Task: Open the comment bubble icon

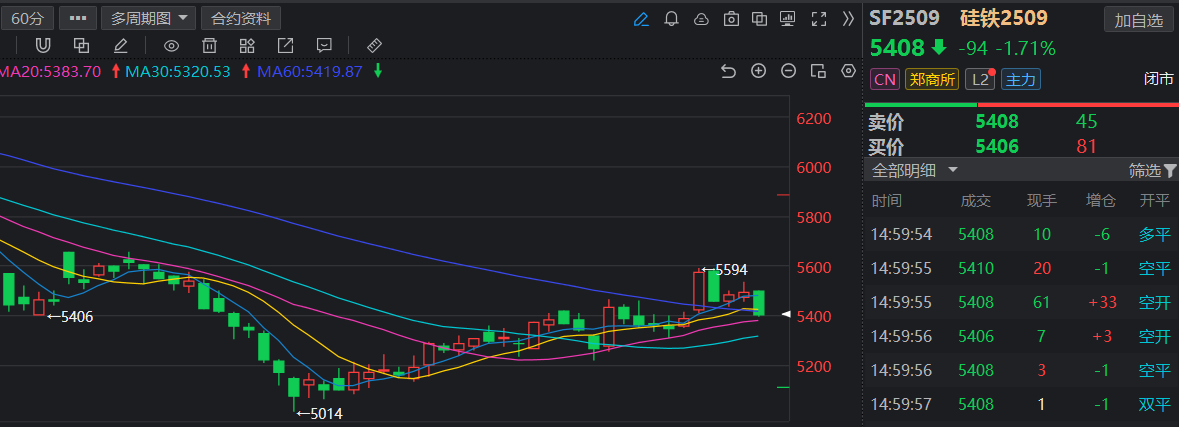Action: (x=324, y=46)
